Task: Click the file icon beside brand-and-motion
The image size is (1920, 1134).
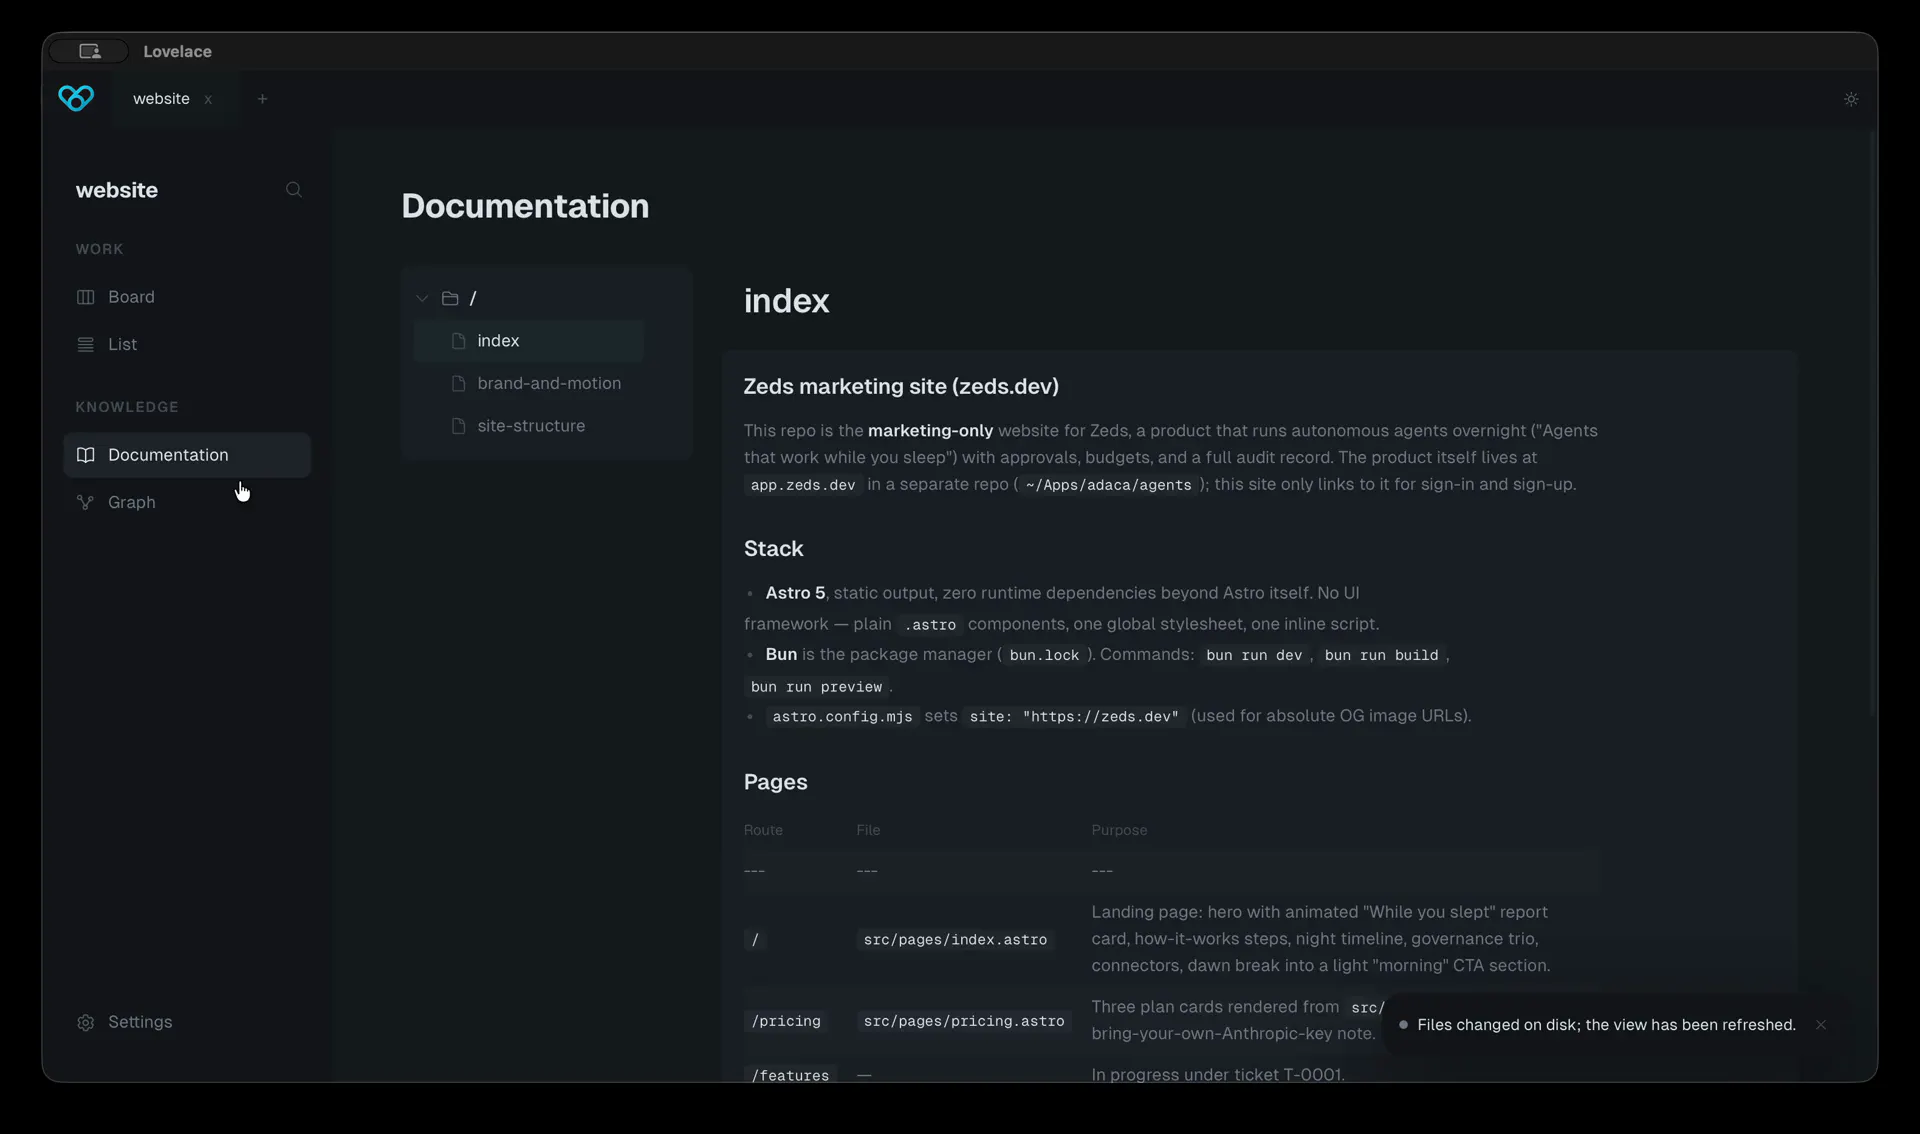Action: [x=459, y=384]
